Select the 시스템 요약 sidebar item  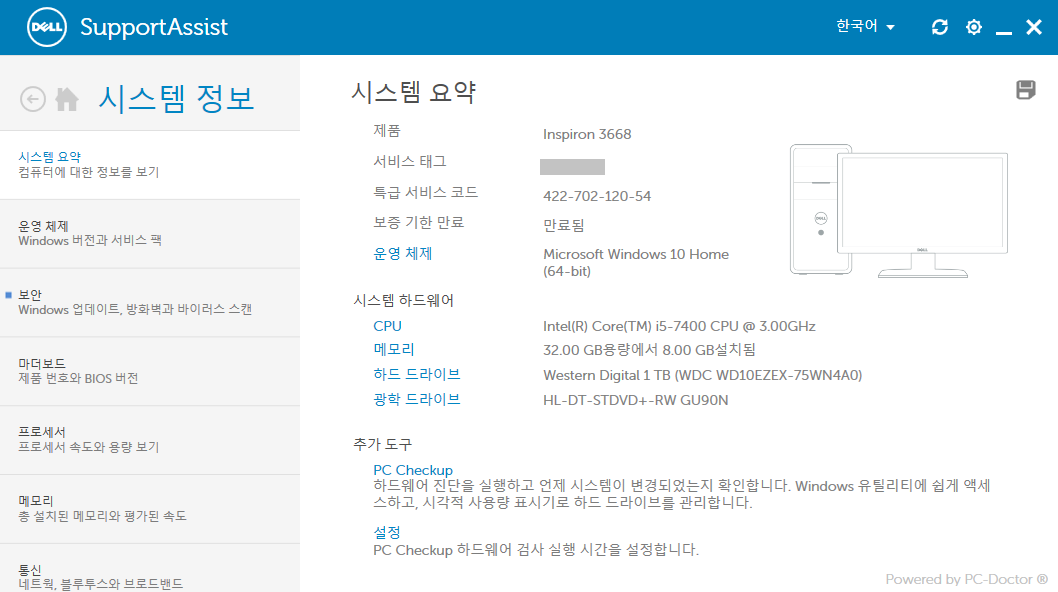(x=150, y=165)
